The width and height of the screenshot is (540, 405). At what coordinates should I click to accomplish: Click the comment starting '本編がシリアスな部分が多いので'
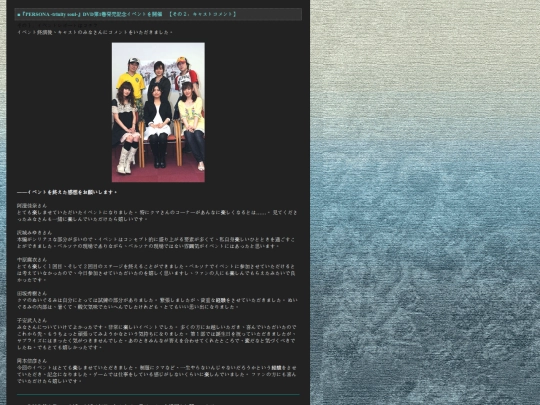point(156,243)
